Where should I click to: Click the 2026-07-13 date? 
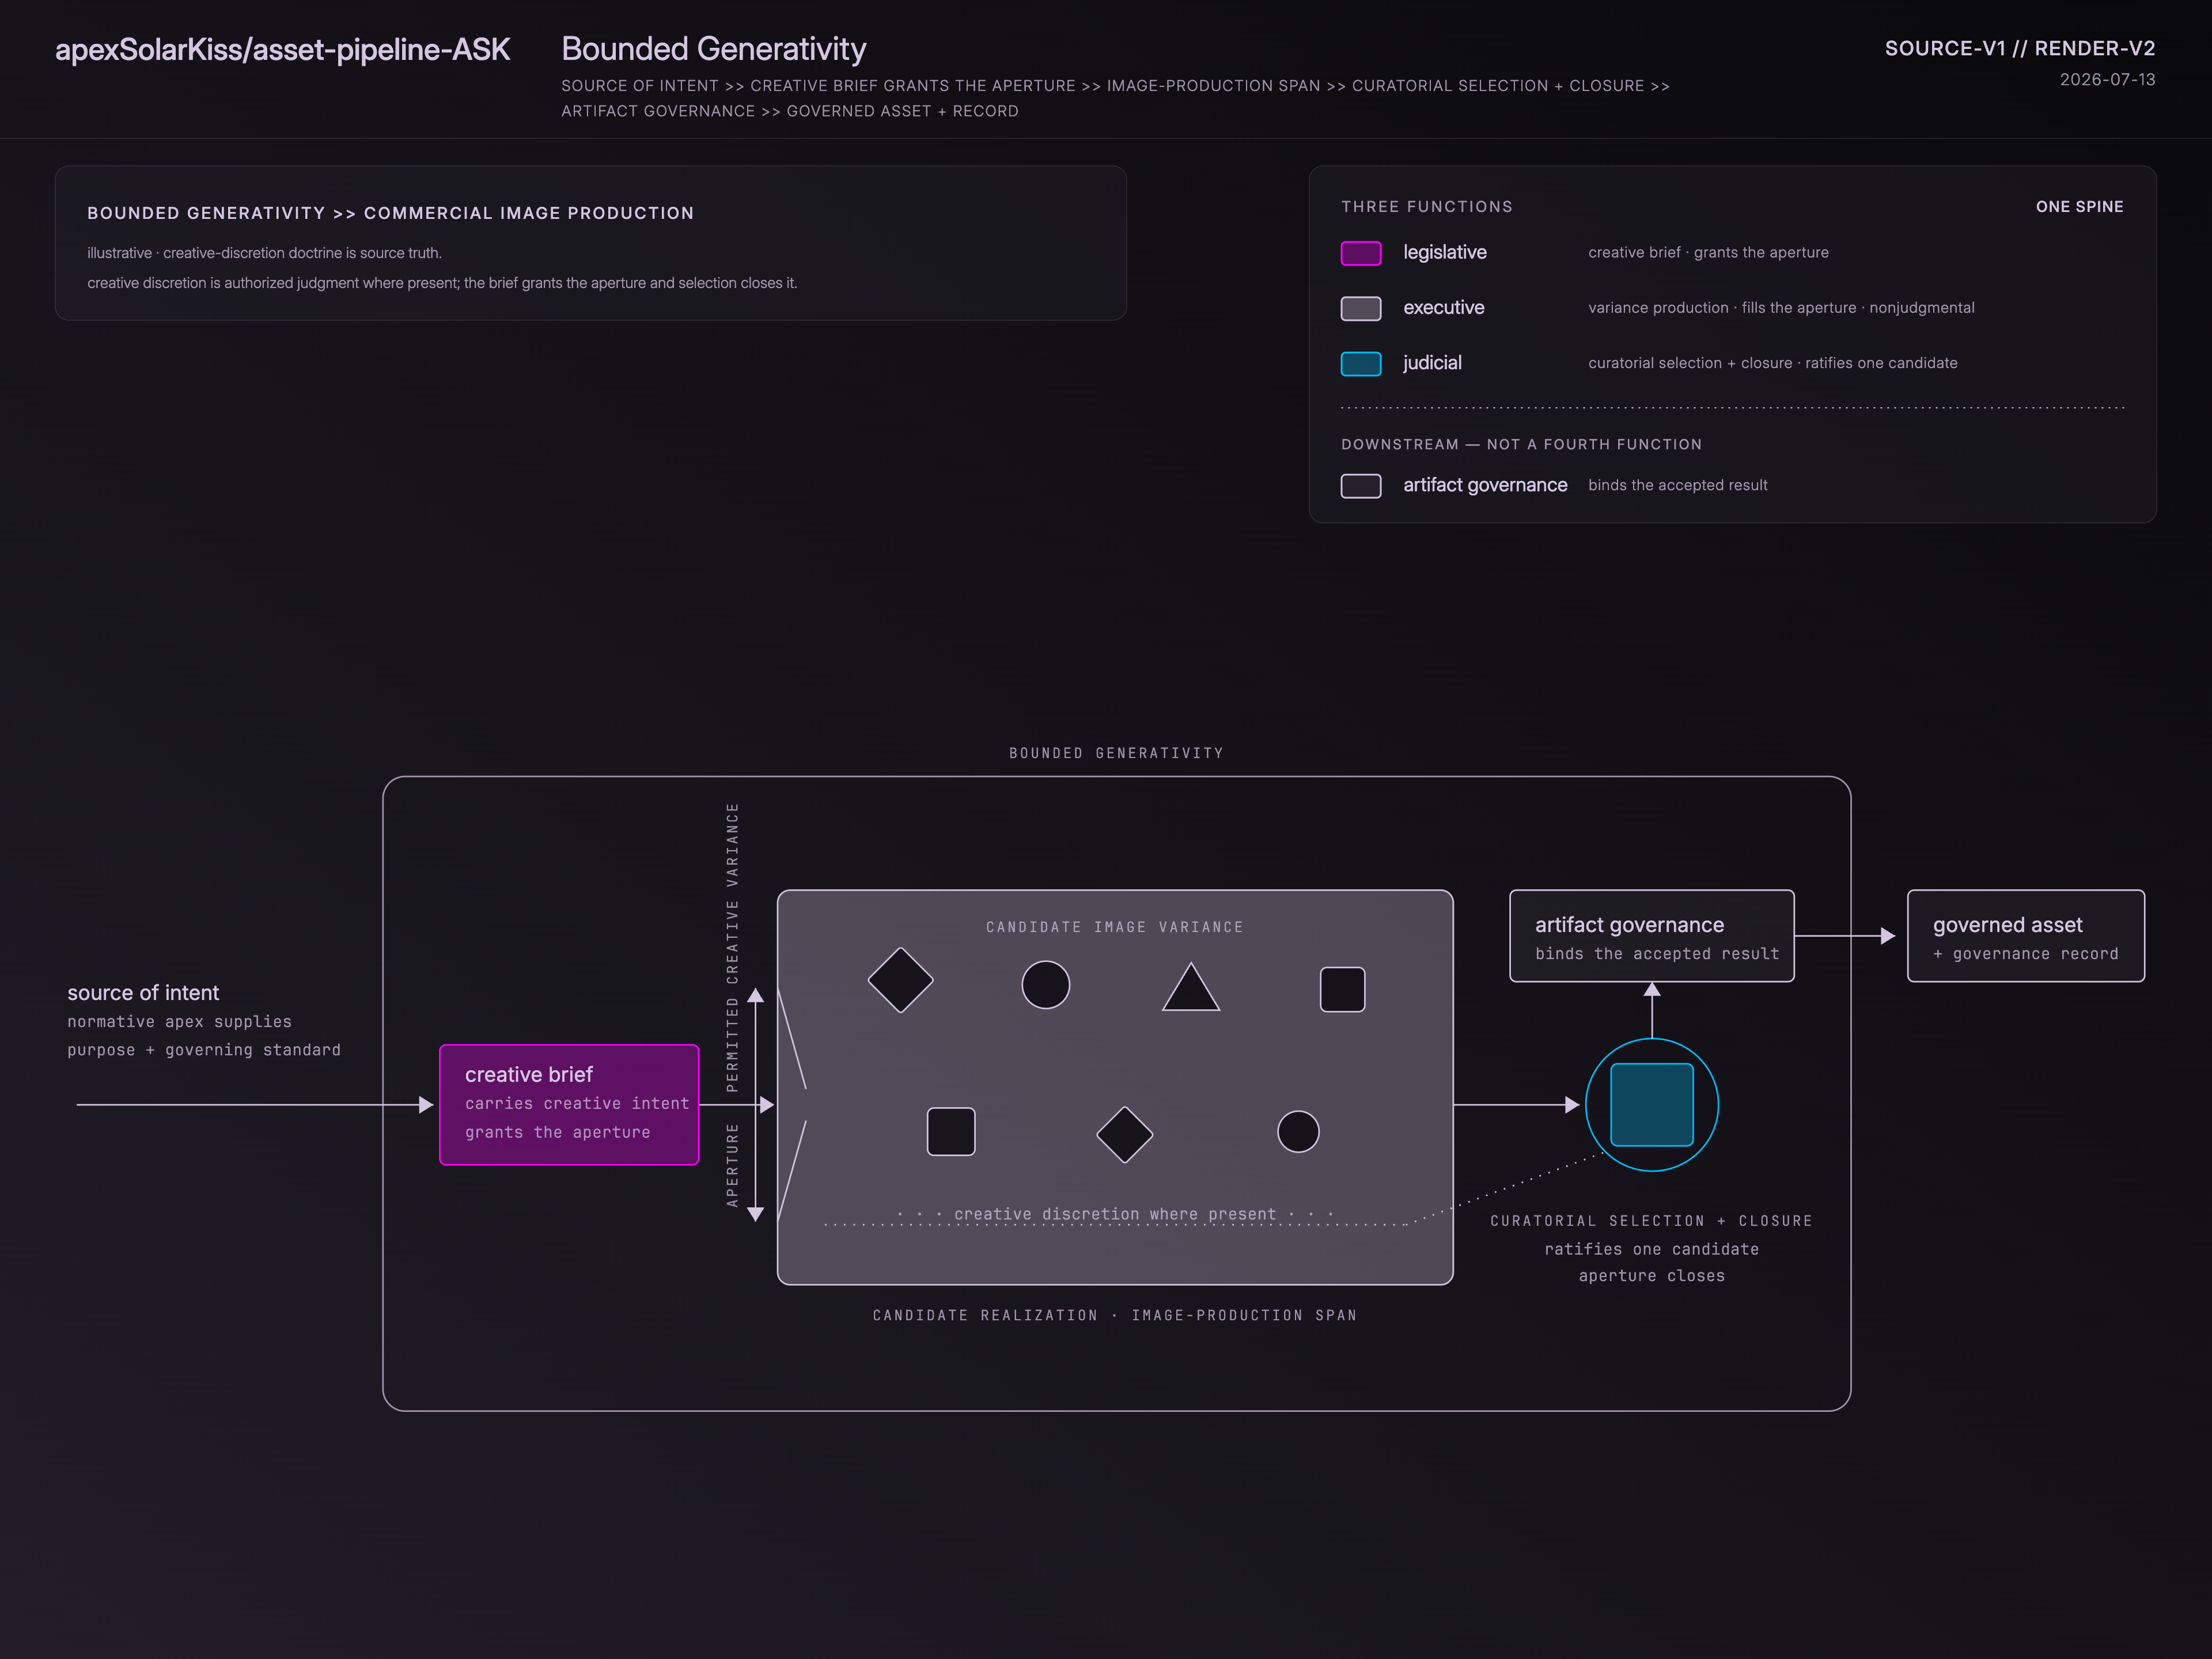[2107, 79]
